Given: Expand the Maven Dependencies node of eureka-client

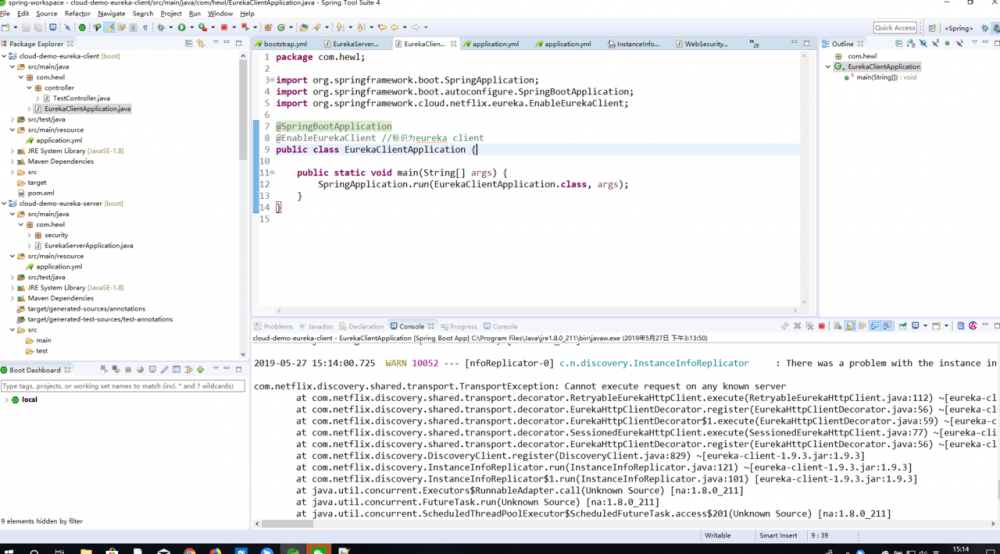Looking at the screenshot, I should pos(13,161).
